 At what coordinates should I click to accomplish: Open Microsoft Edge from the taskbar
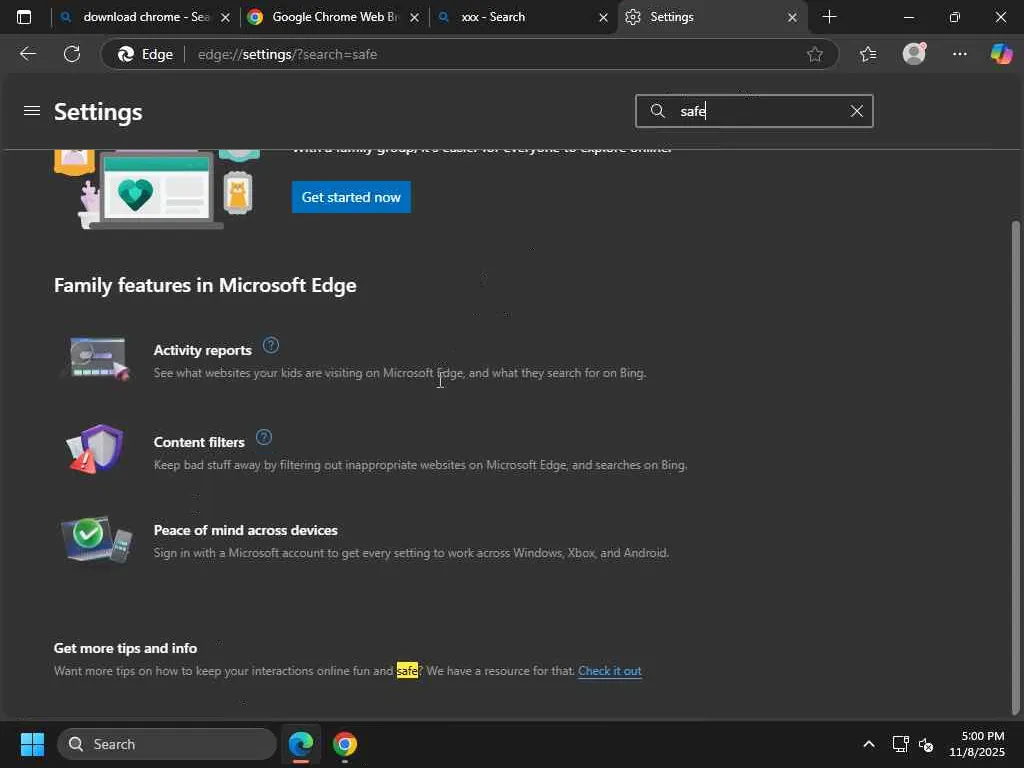301,744
